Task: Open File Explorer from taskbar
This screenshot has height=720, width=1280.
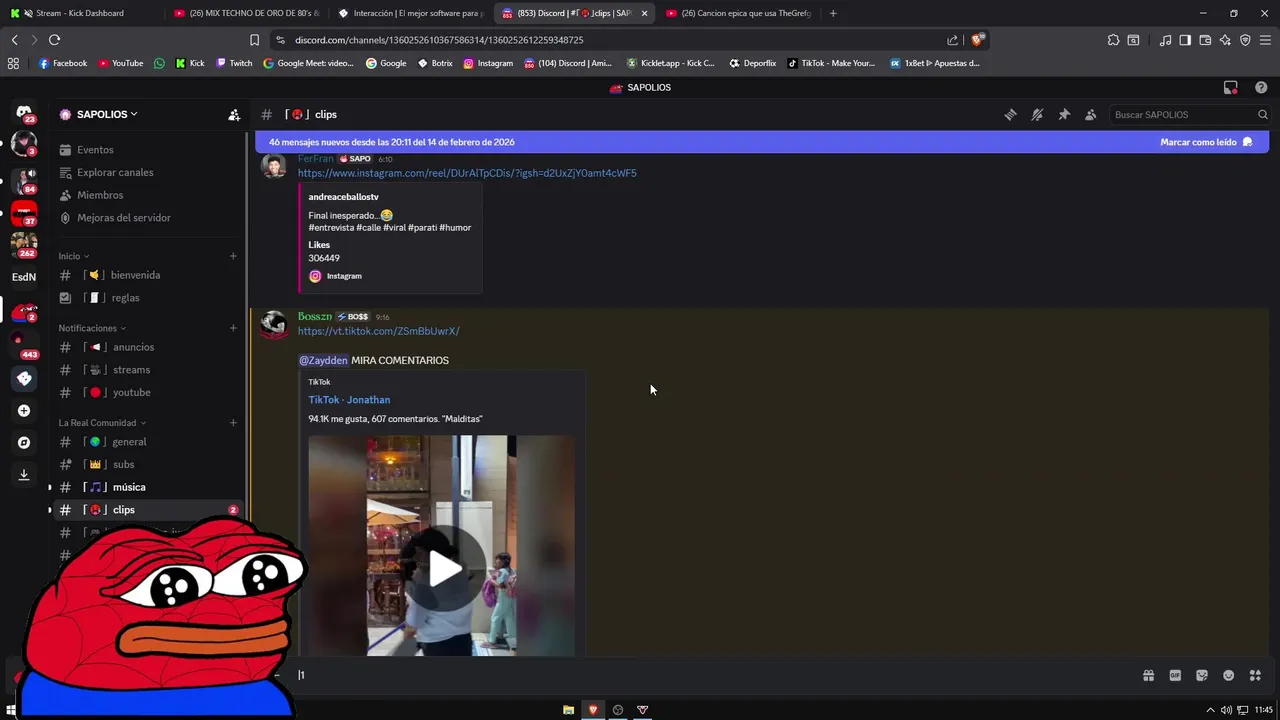Action: pos(568,710)
